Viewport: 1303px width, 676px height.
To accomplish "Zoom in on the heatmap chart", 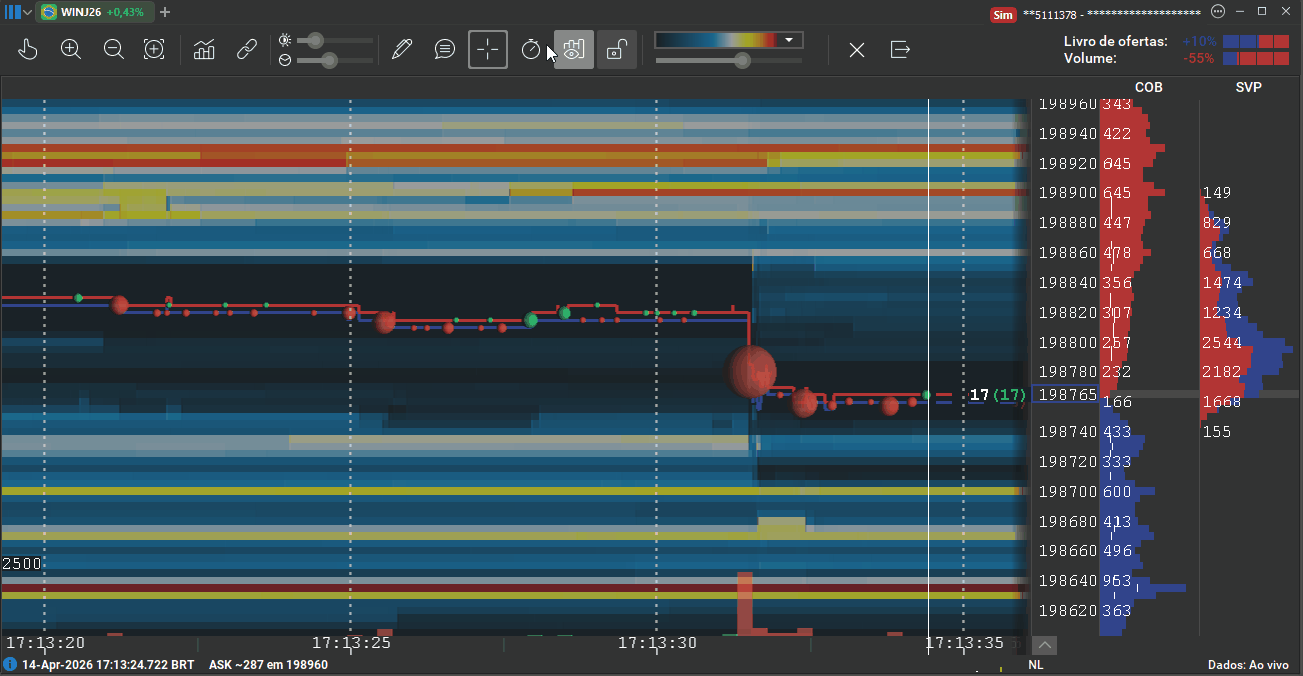I will [71, 49].
